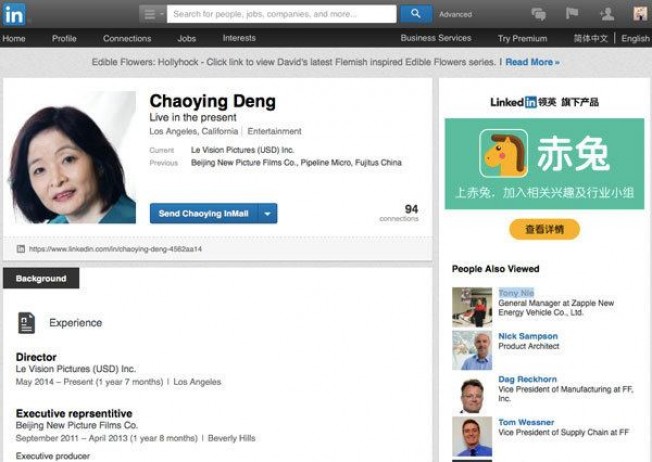Image resolution: width=652 pixels, height=462 pixels.
Task: Open the add connections icon
Action: [607, 14]
